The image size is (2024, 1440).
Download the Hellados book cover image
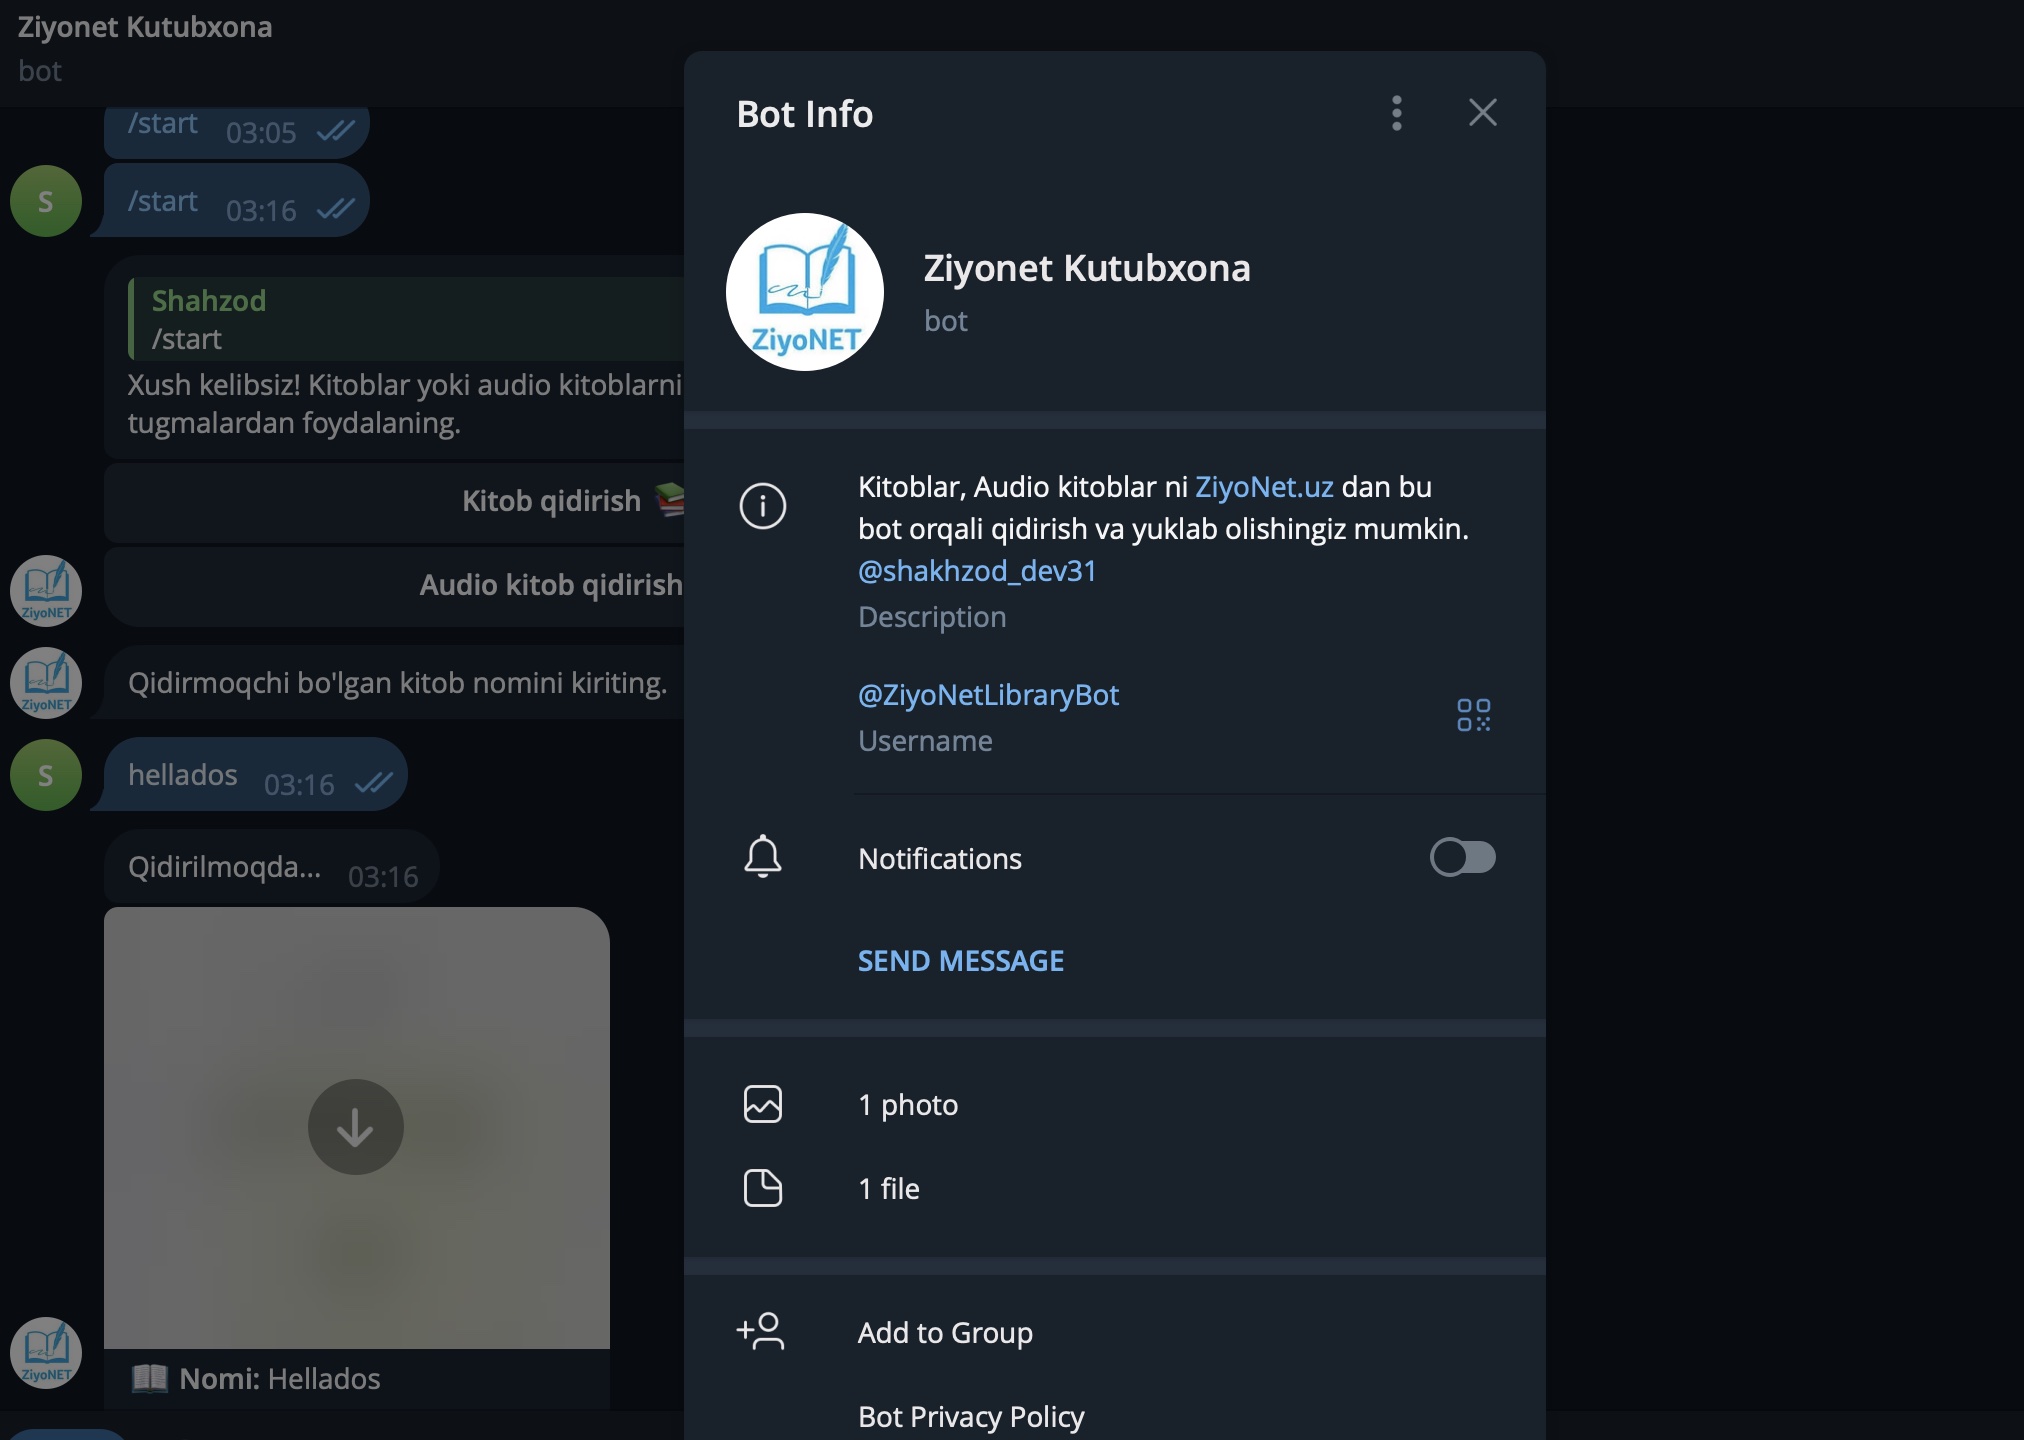(x=356, y=1127)
